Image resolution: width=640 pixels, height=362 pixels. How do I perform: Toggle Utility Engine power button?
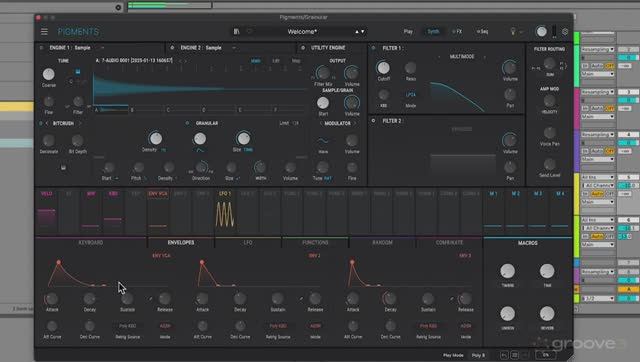pos(303,48)
